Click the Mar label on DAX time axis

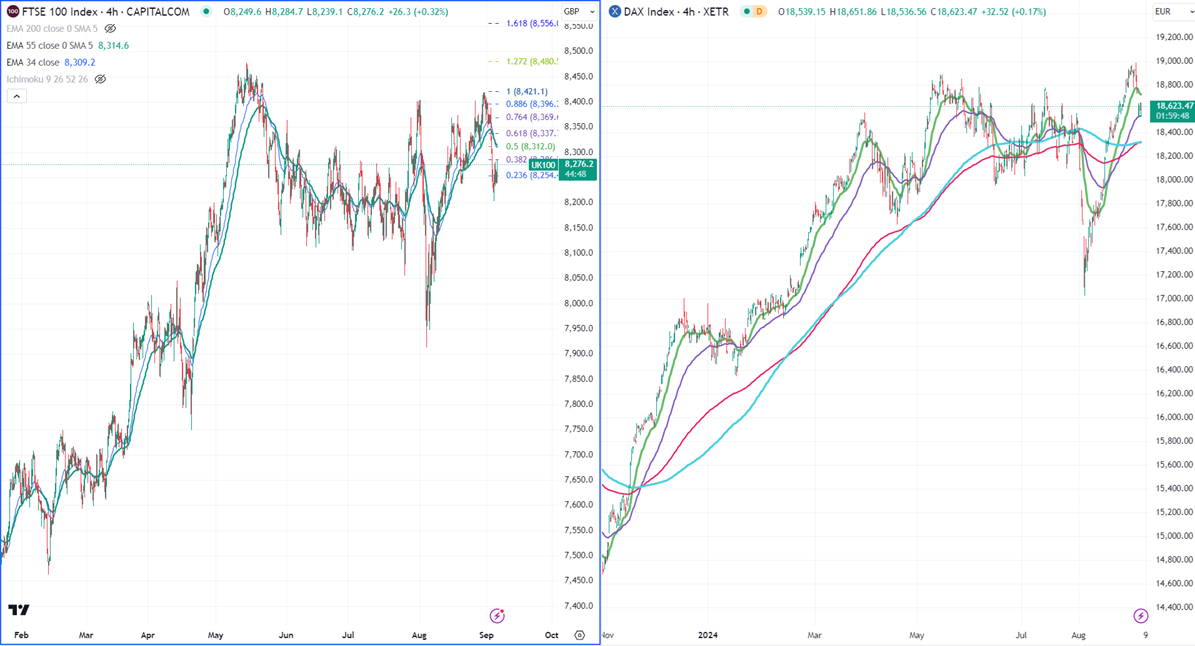(815, 635)
